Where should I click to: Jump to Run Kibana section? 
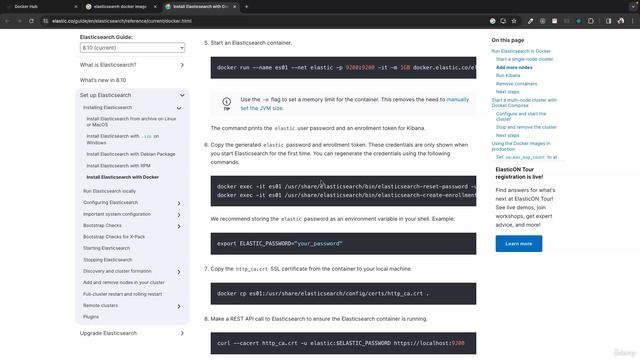(508, 76)
